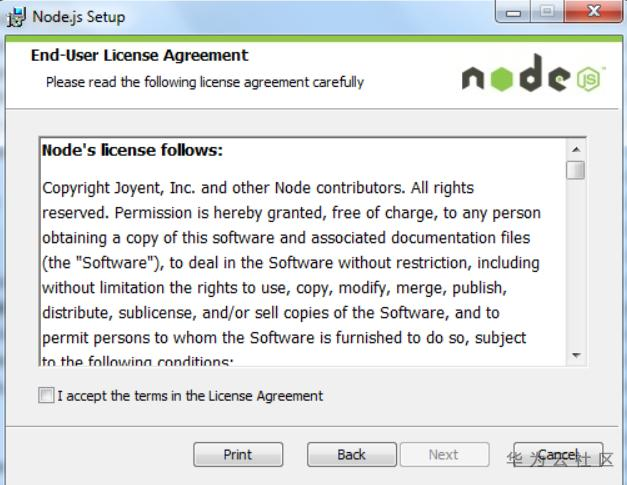Click the 'Please read the following license' subtitle
The height and width of the screenshot is (485, 627).
pos(205,82)
